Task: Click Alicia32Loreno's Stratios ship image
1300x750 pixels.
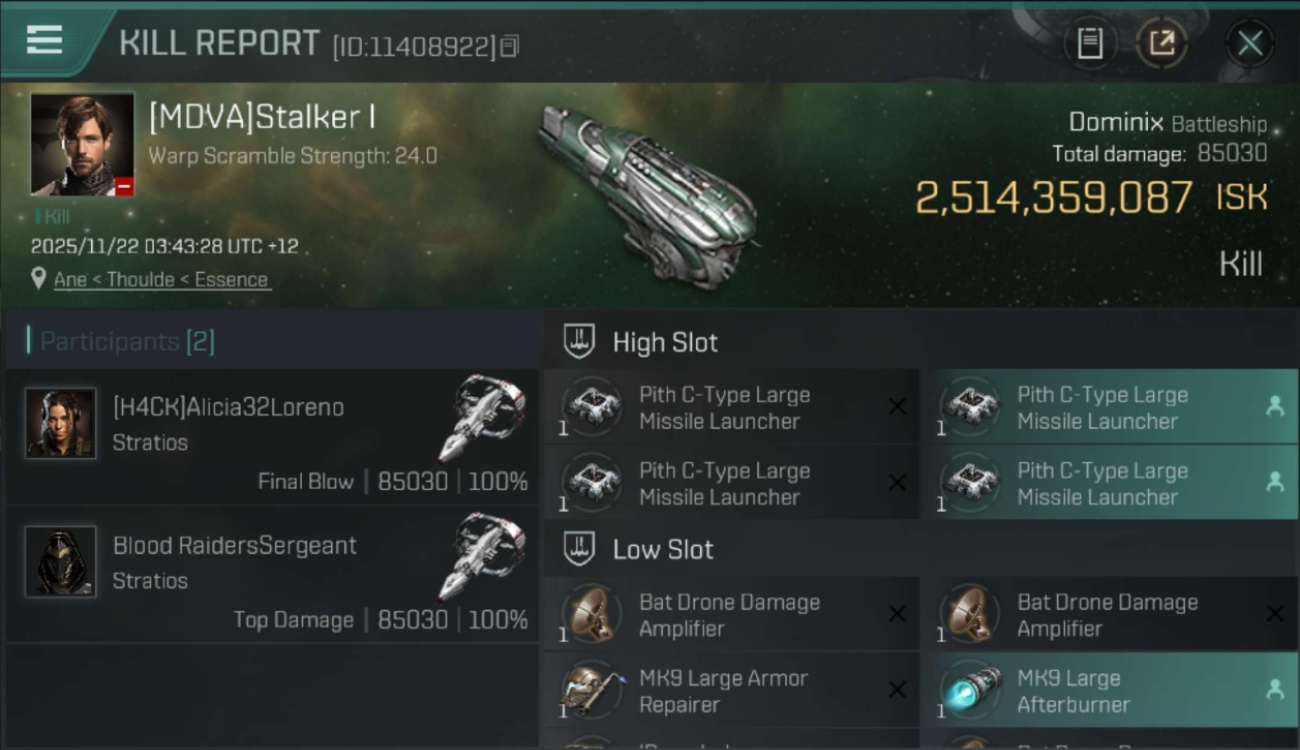Action: click(484, 417)
